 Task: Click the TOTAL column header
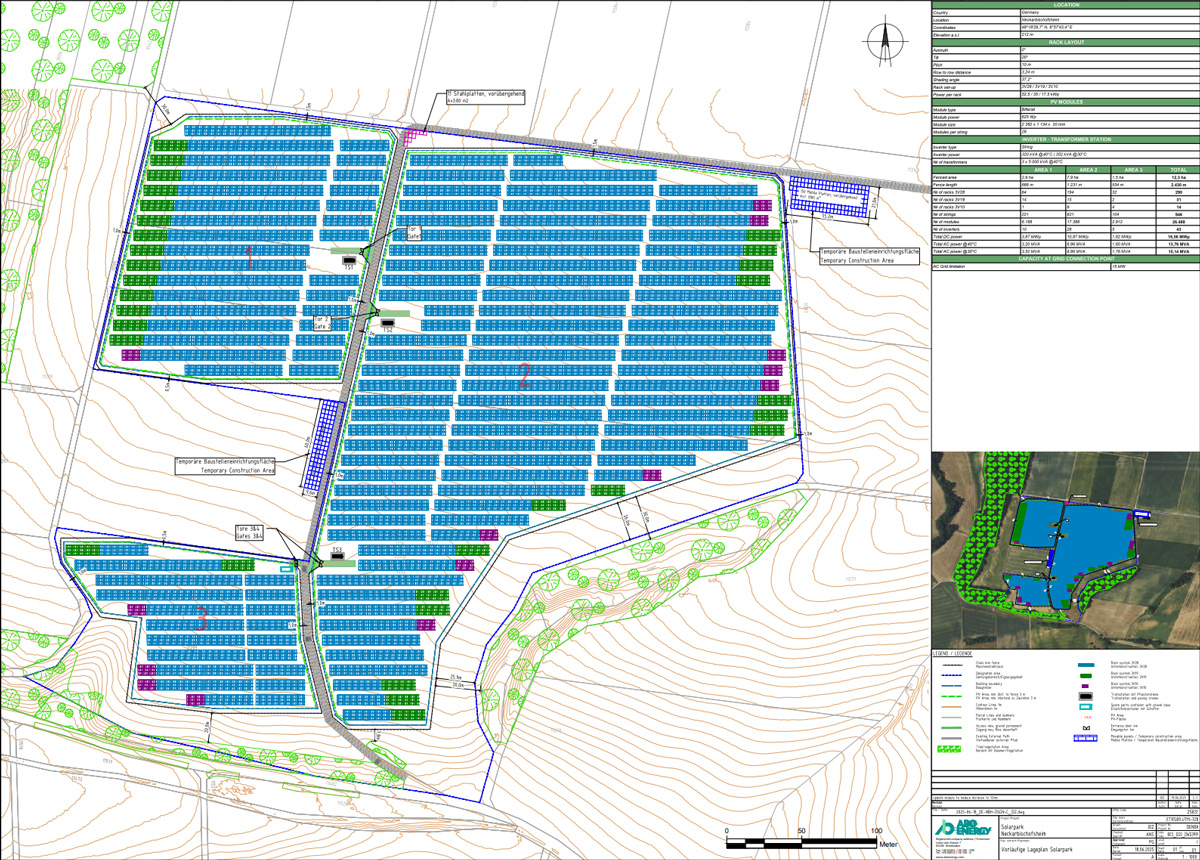click(1178, 170)
